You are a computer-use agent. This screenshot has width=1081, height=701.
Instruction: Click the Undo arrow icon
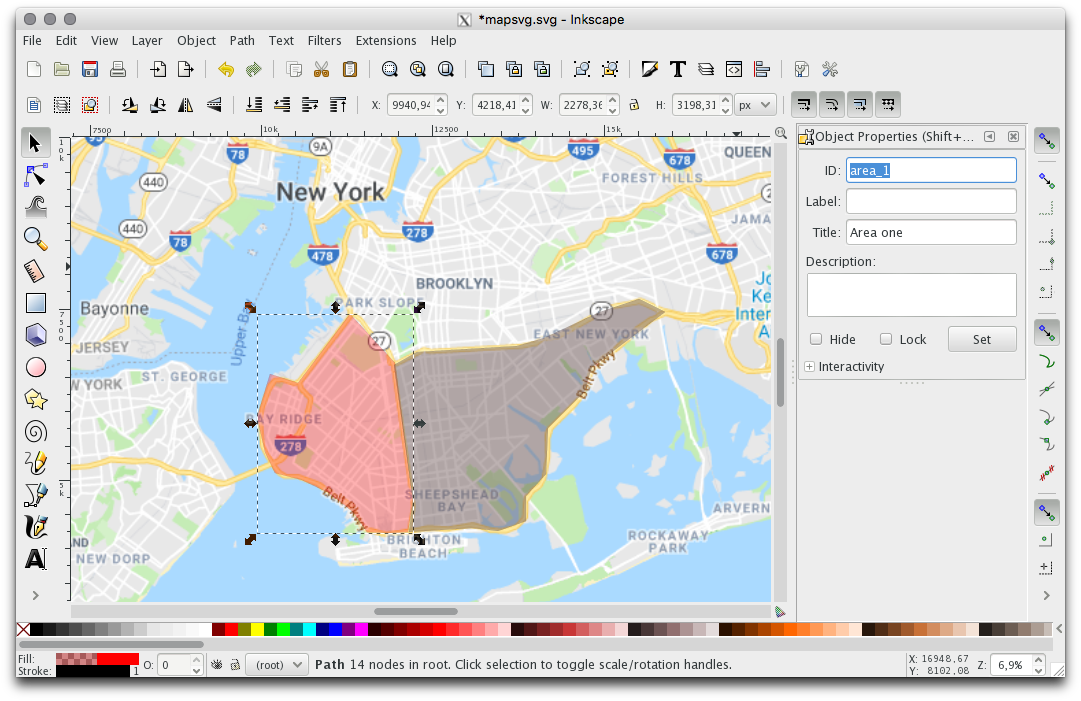pyautogui.click(x=226, y=69)
